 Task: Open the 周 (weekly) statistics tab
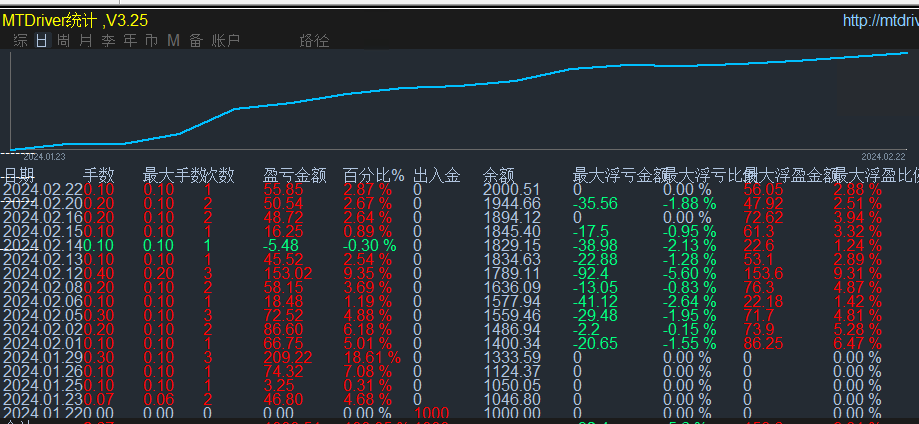(63, 40)
